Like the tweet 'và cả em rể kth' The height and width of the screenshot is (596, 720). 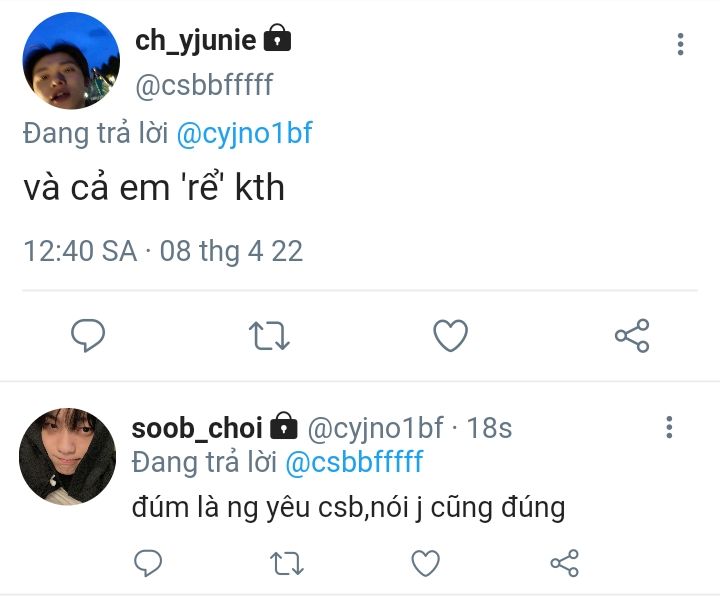[450, 336]
